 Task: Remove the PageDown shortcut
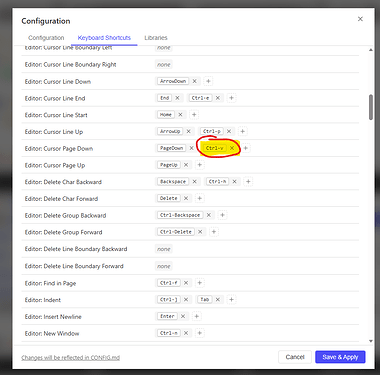pos(191,148)
